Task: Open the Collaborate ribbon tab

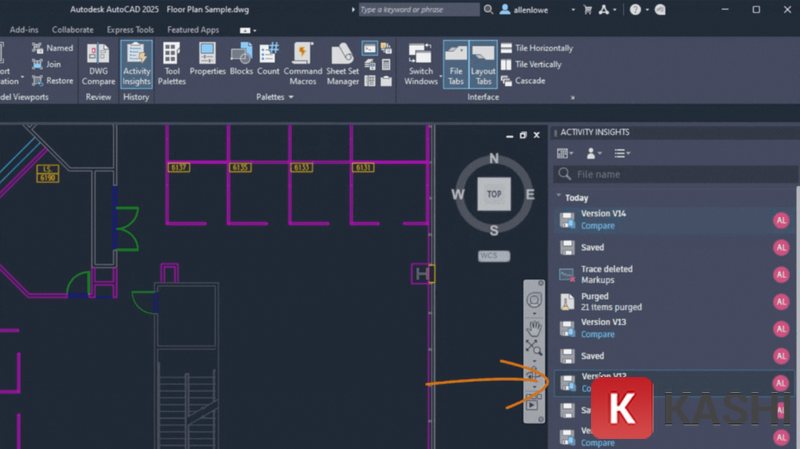Action: click(x=72, y=30)
